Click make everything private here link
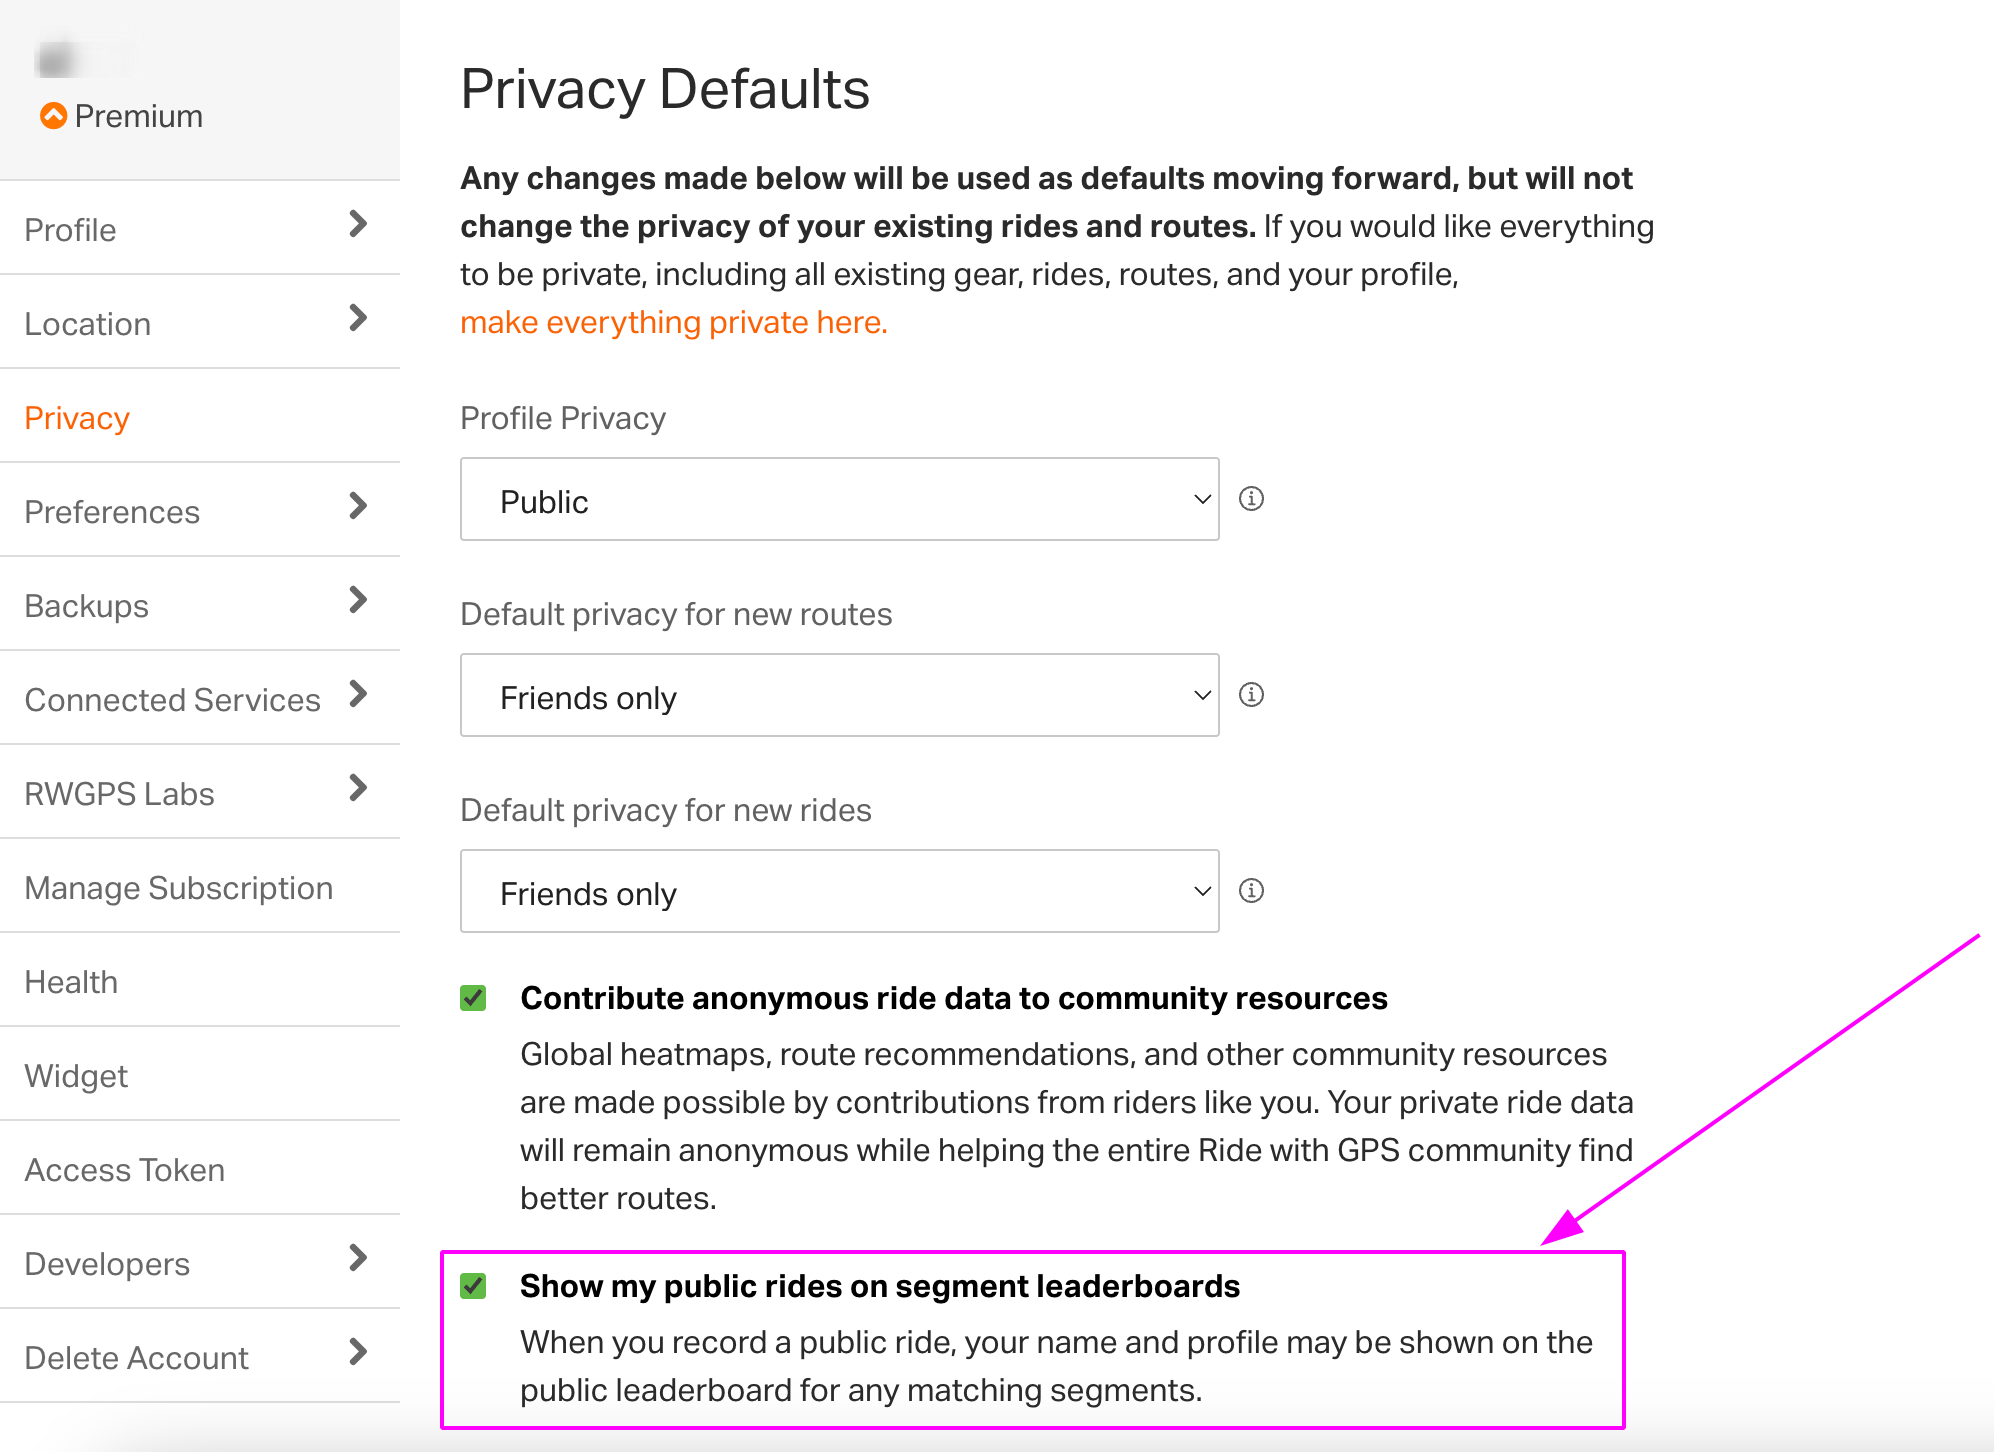Image resolution: width=1994 pixels, height=1452 pixels. pyautogui.click(x=673, y=323)
